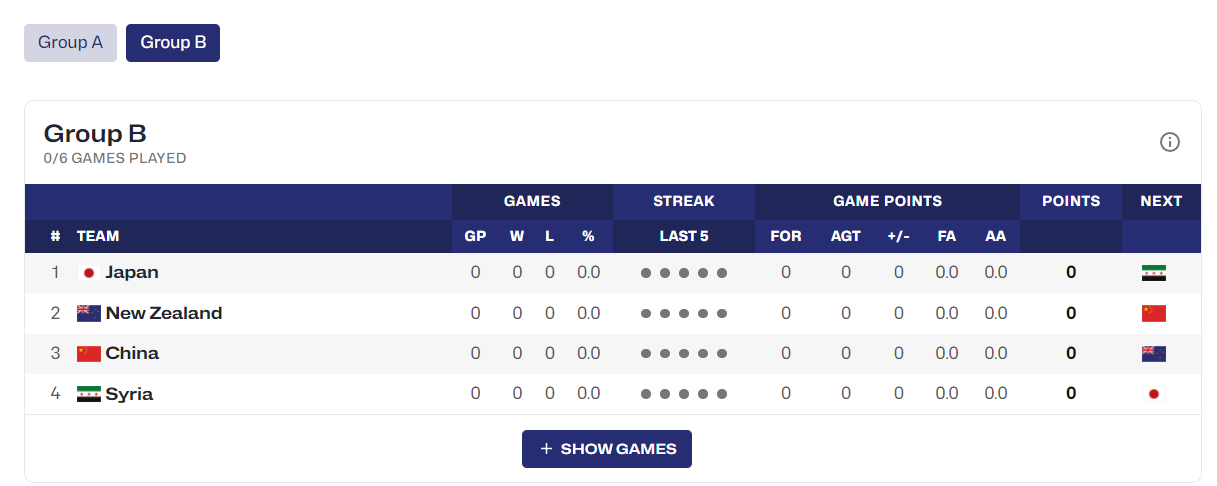The image size is (1217, 486).
Task: Click Syria's flag icon beside team name
Action: coord(89,394)
